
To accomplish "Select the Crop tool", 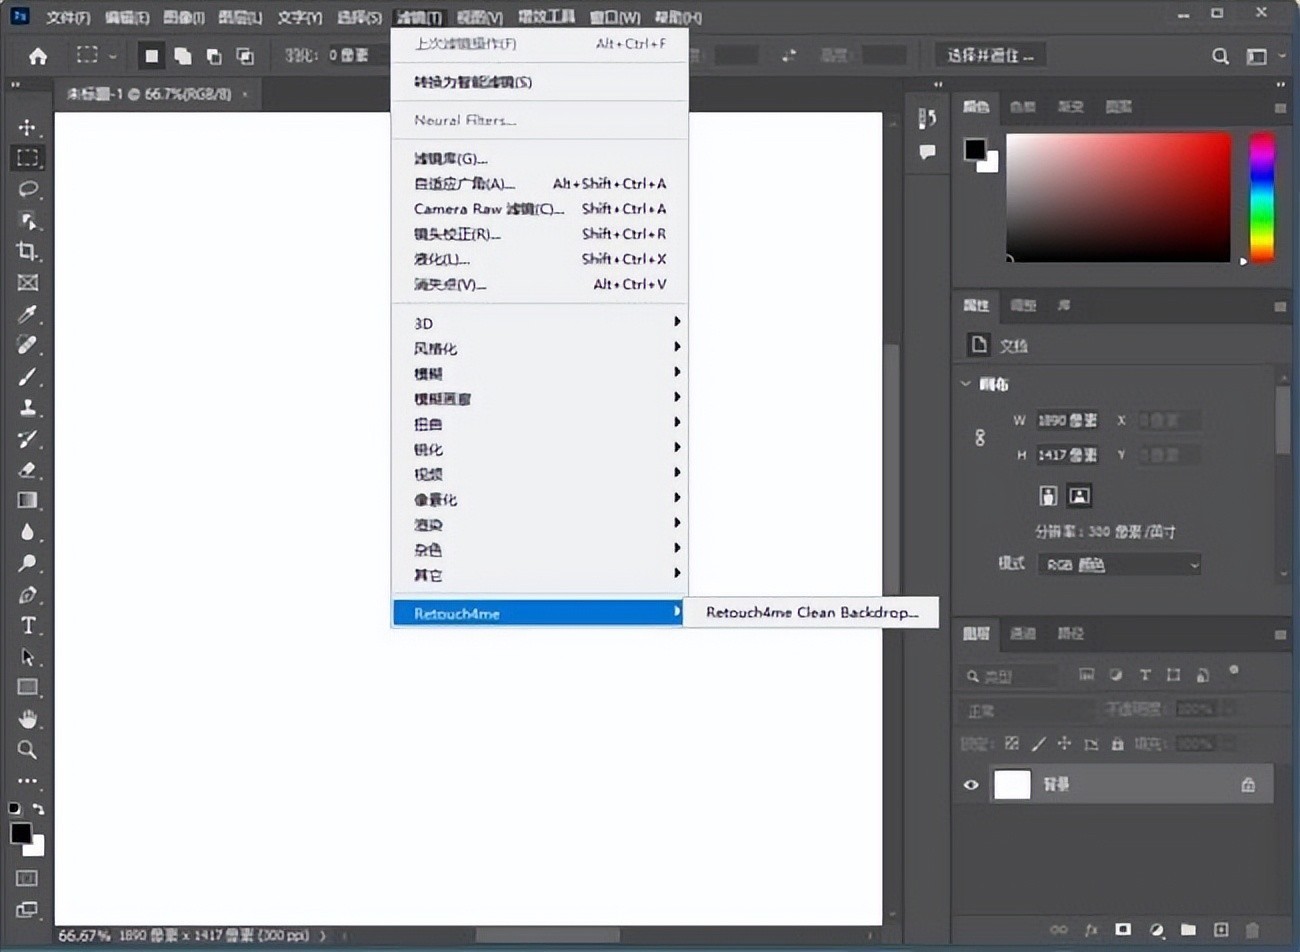I will point(27,251).
